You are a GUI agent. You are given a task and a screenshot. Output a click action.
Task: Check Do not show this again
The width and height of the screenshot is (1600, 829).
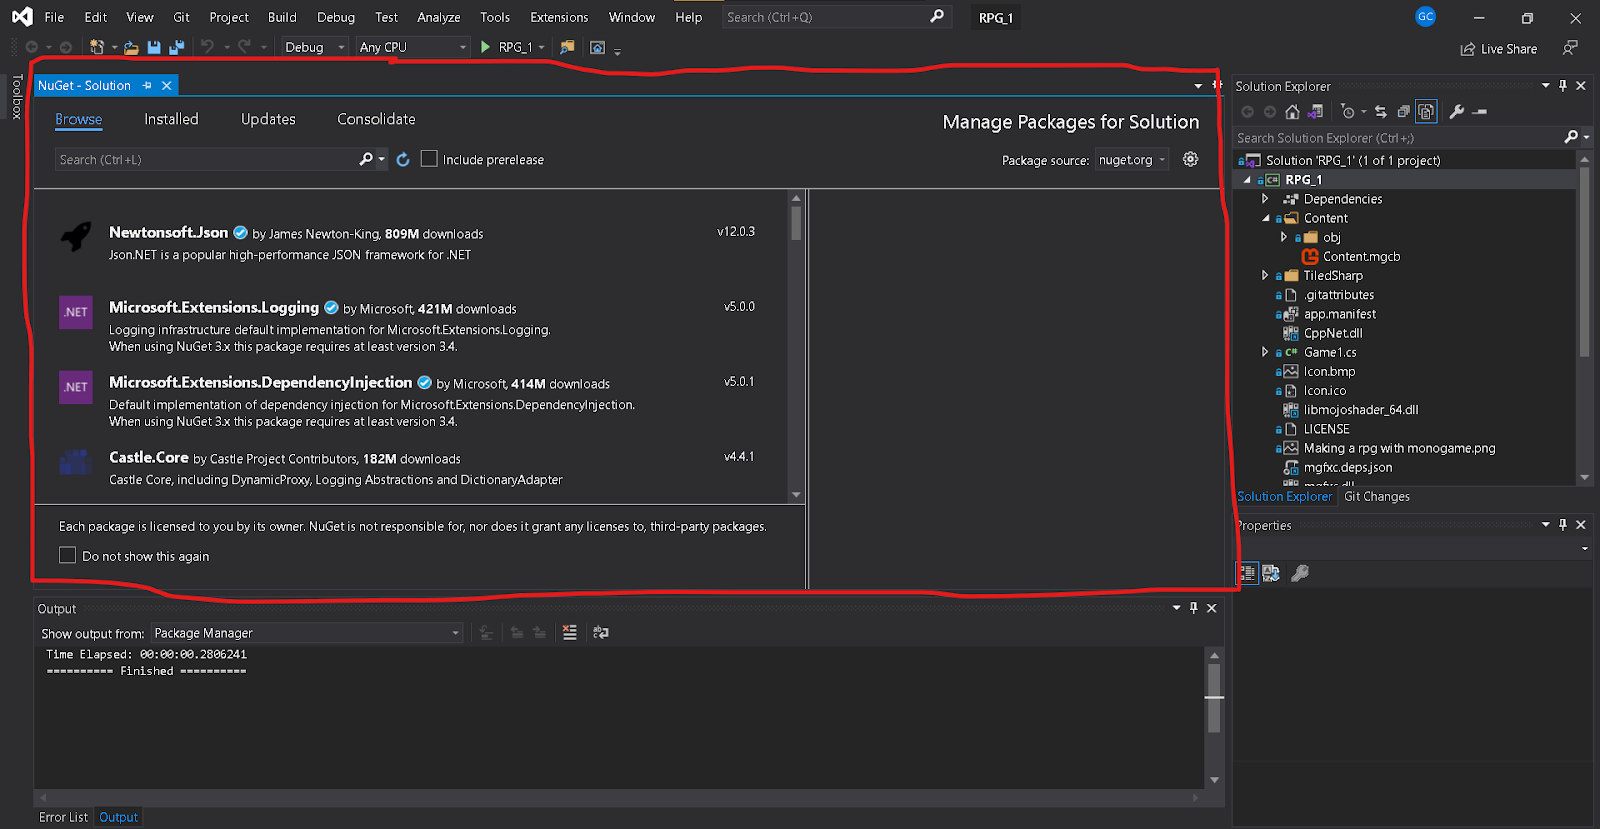click(x=67, y=555)
